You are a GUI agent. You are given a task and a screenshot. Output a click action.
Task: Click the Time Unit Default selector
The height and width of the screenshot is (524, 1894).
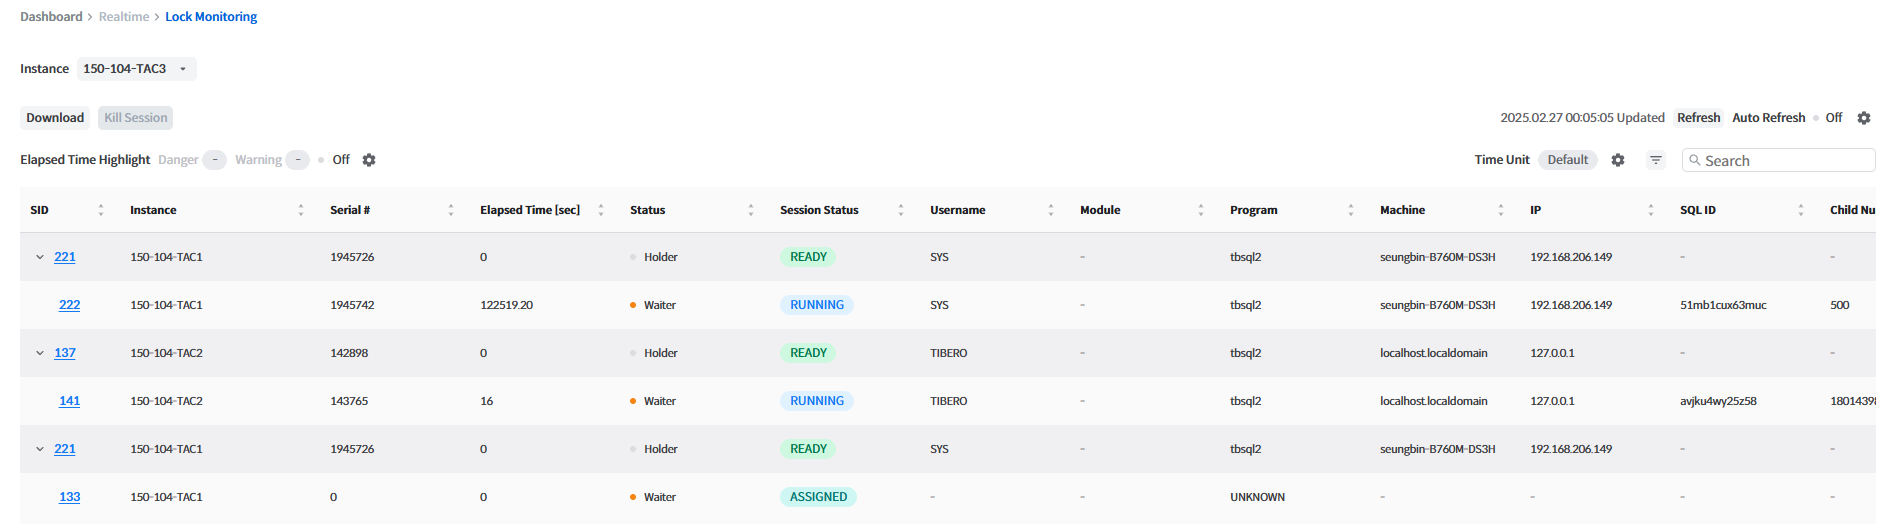[1567, 160]
